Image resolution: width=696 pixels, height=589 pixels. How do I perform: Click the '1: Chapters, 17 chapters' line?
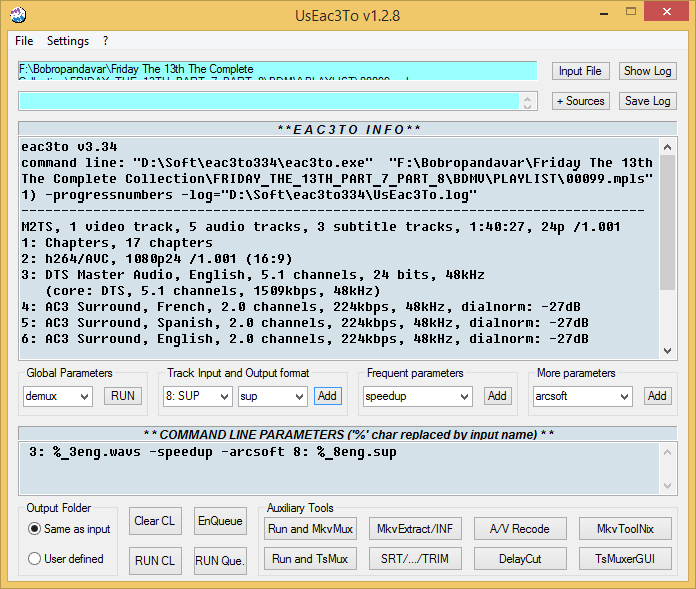pyautogui.click(x=117, y=243)
